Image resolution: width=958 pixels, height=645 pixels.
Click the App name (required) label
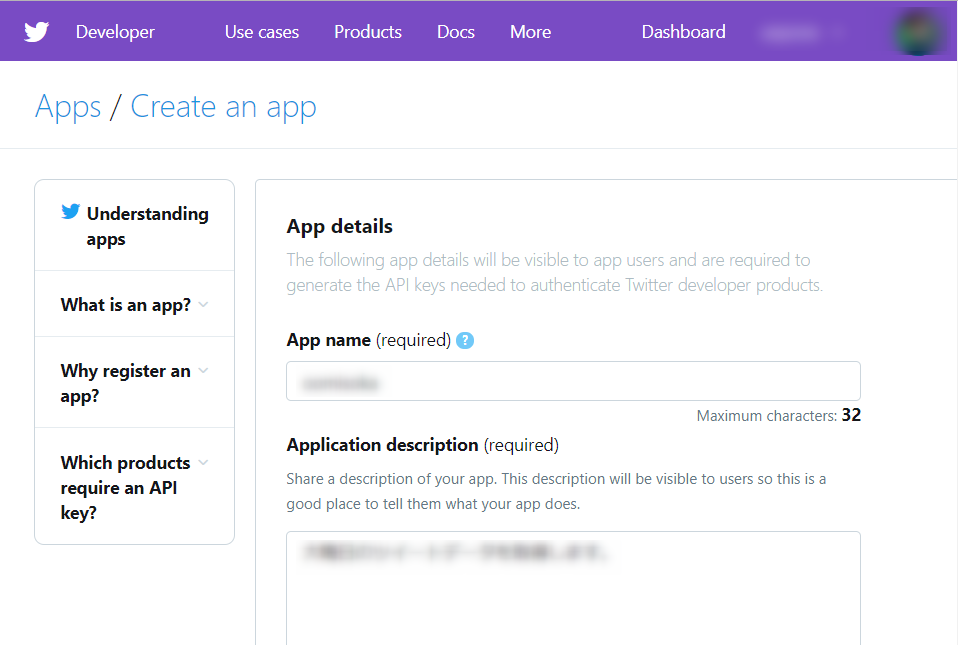(x=368, y=340)
